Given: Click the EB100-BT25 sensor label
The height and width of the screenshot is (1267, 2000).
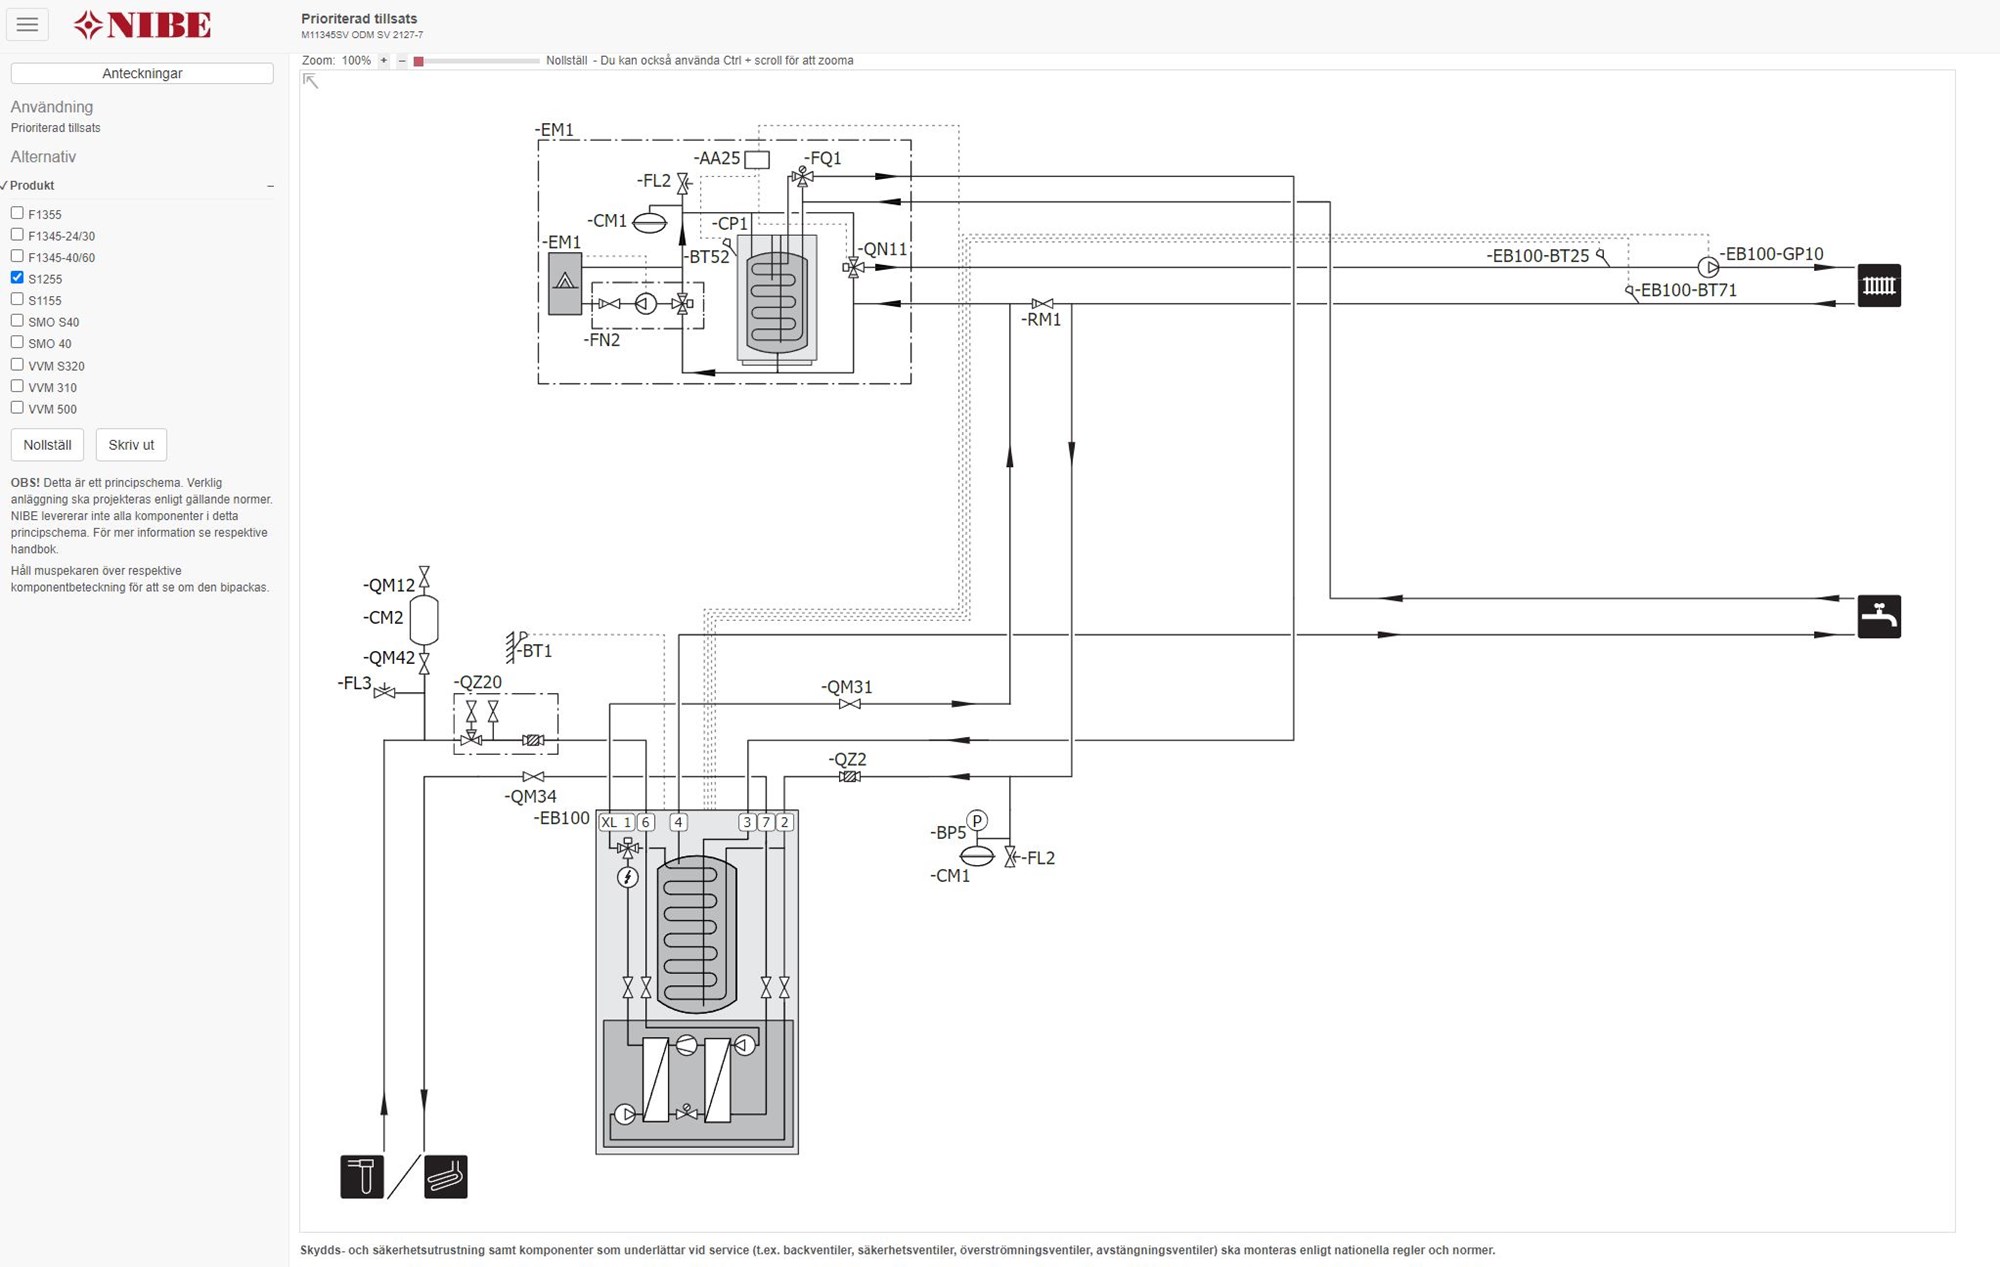Looking at the screenshot, I should [x=1538, y=256].
